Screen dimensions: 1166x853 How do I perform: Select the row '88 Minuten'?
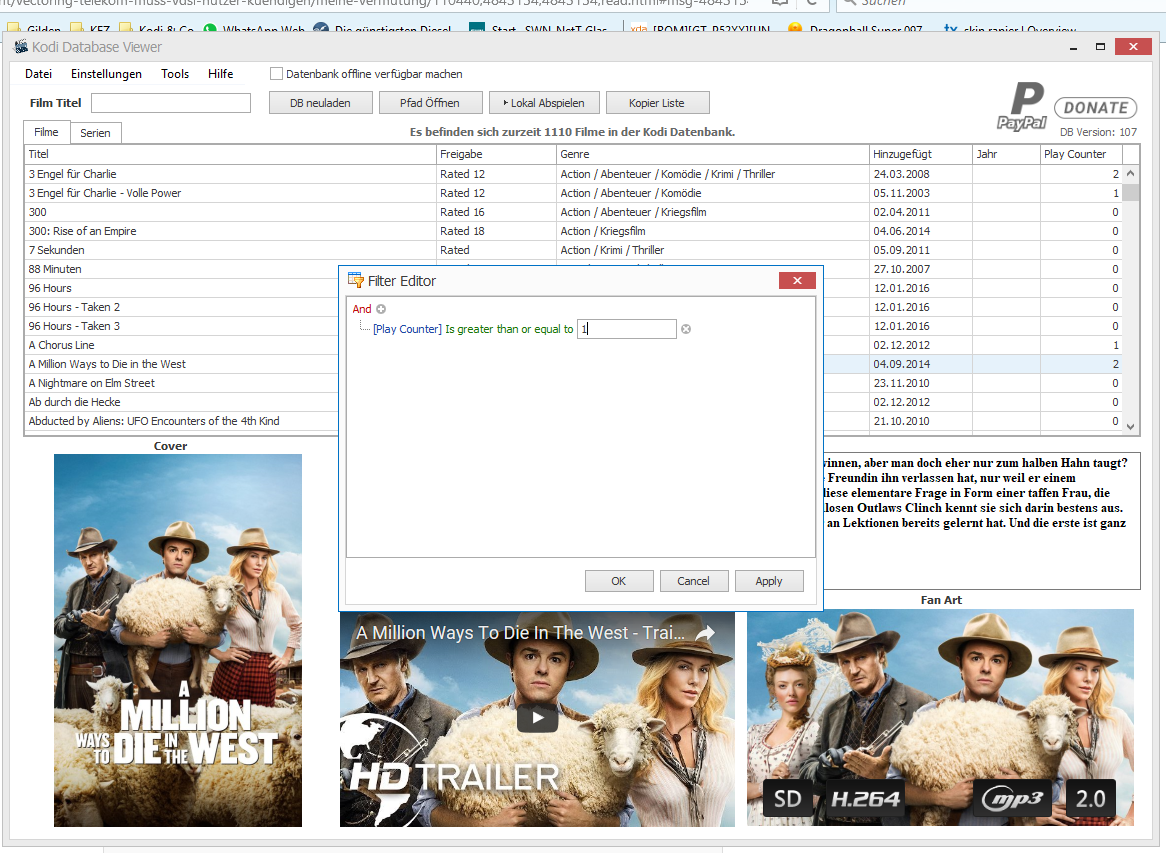[x=181, y=269]
